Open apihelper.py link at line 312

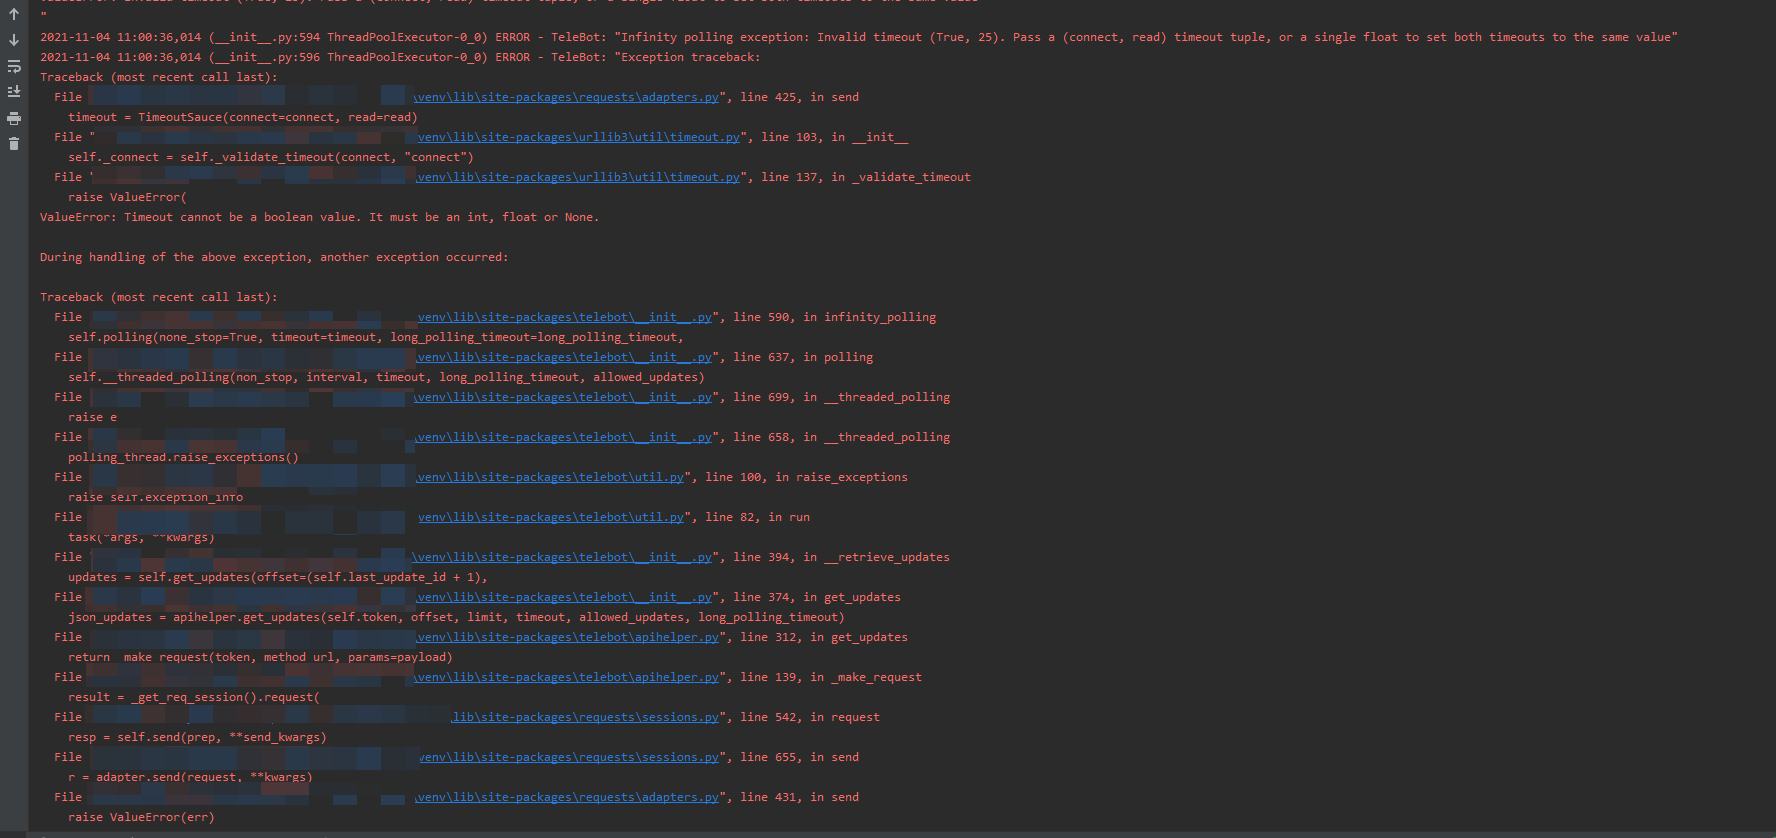pos(567,637)
